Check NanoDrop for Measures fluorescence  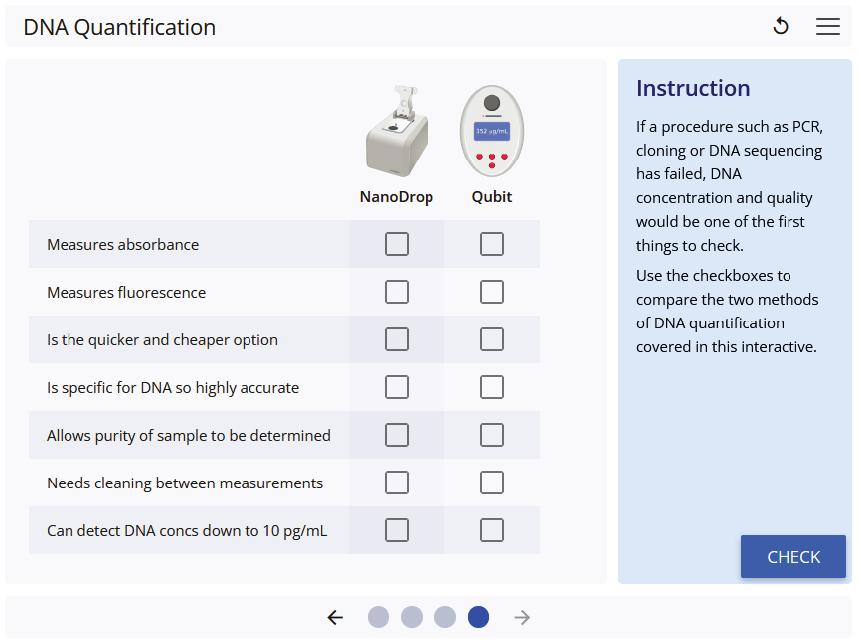pos(397,292)
